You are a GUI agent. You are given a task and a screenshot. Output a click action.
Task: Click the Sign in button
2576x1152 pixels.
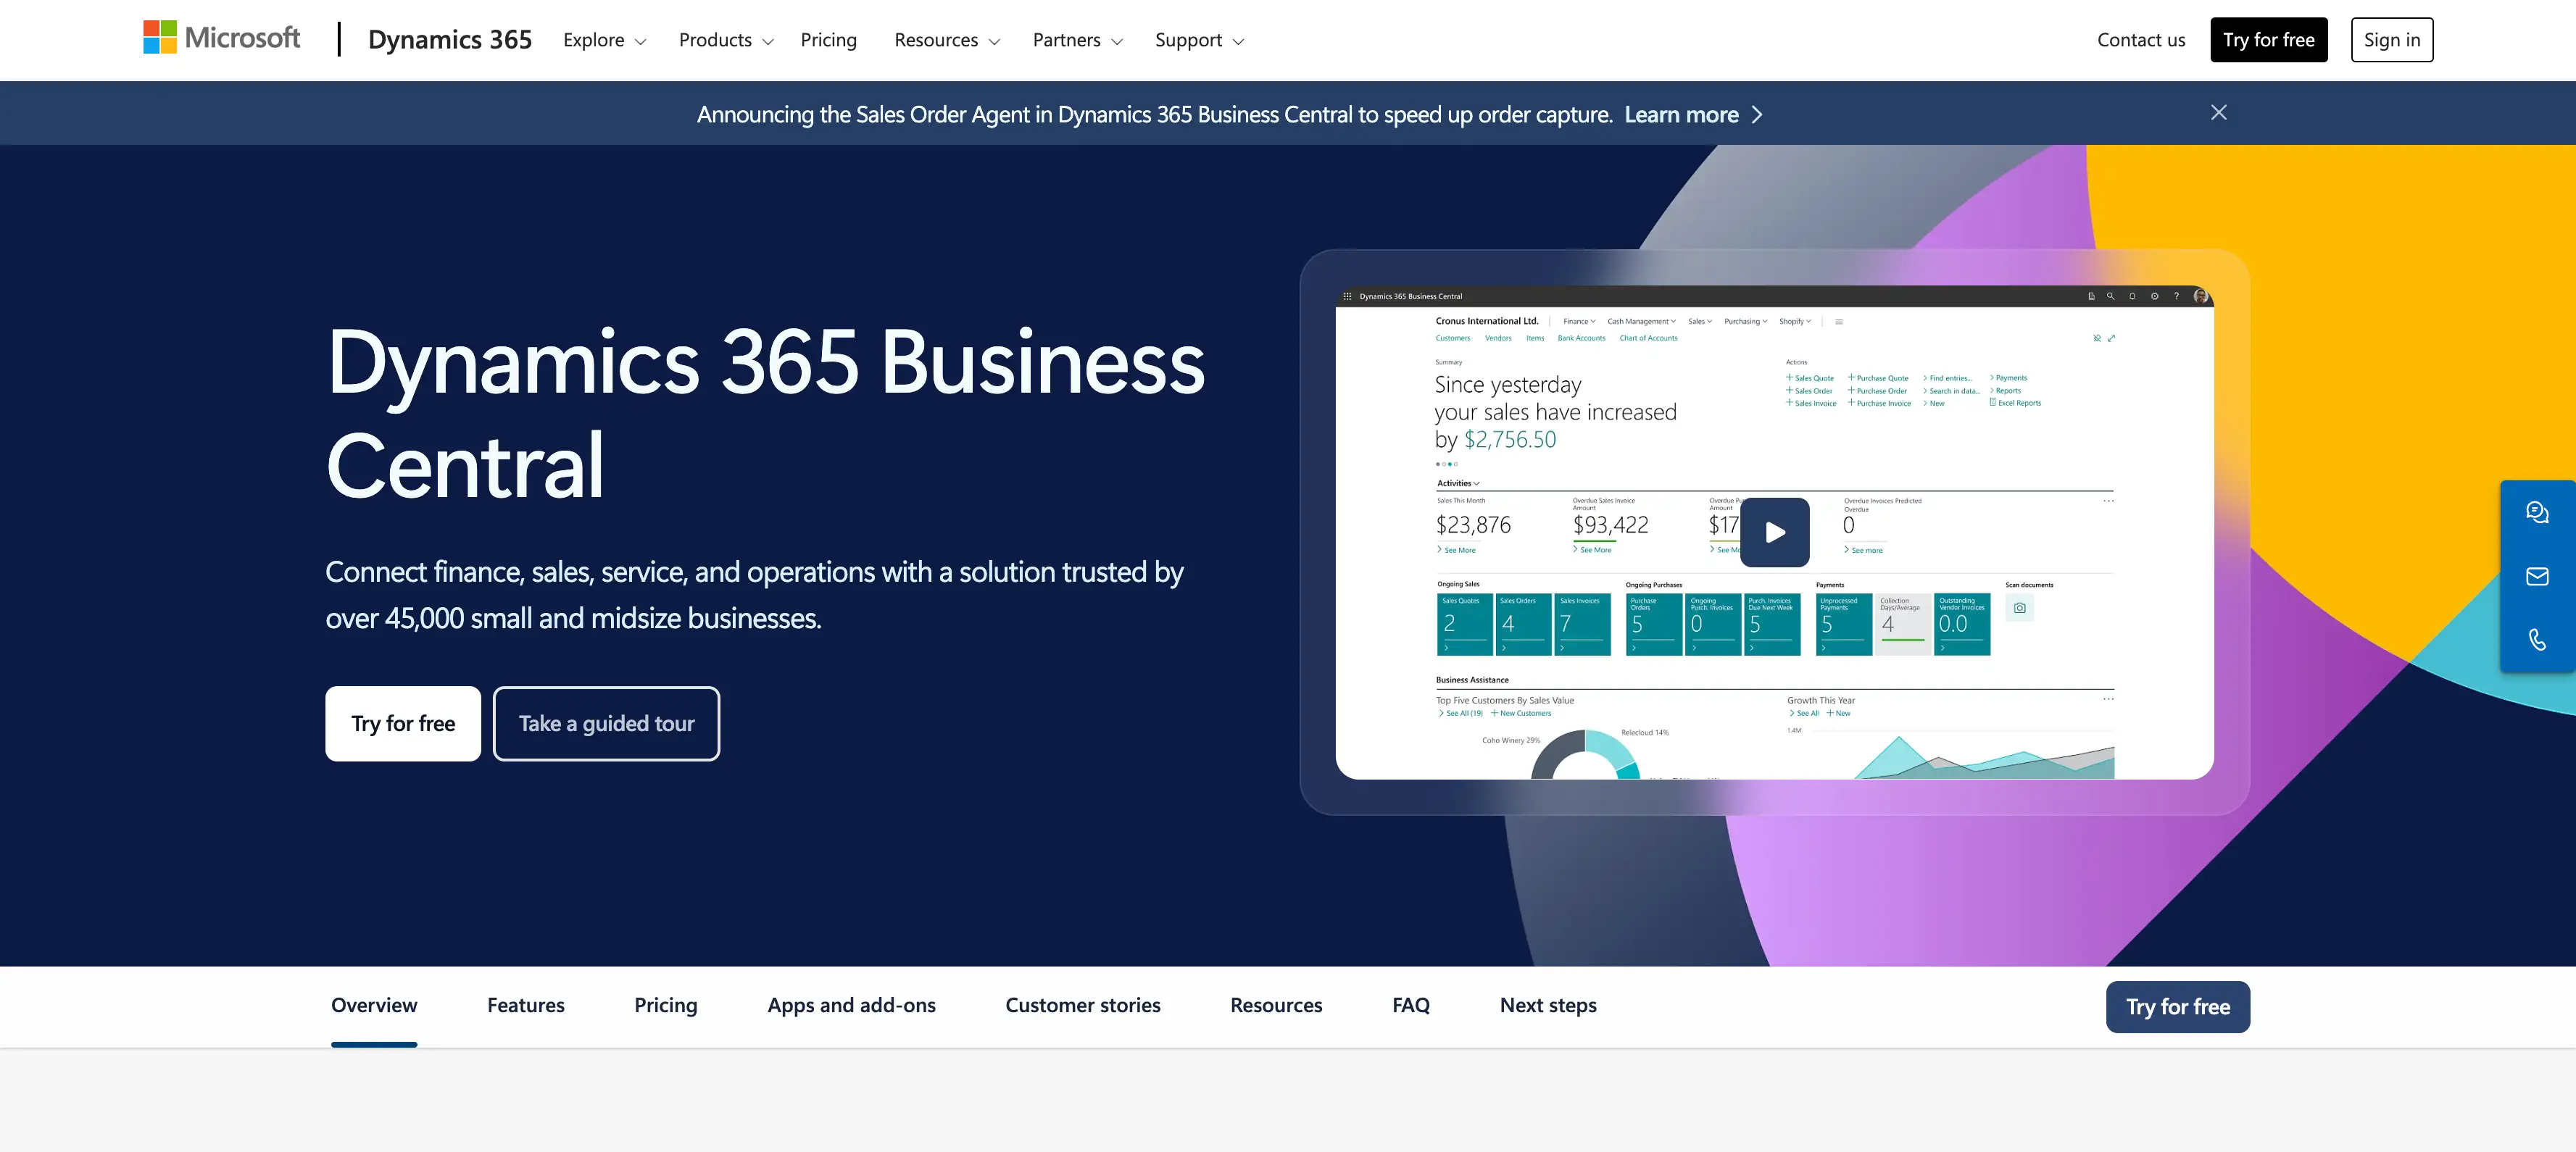point(2391,40)
